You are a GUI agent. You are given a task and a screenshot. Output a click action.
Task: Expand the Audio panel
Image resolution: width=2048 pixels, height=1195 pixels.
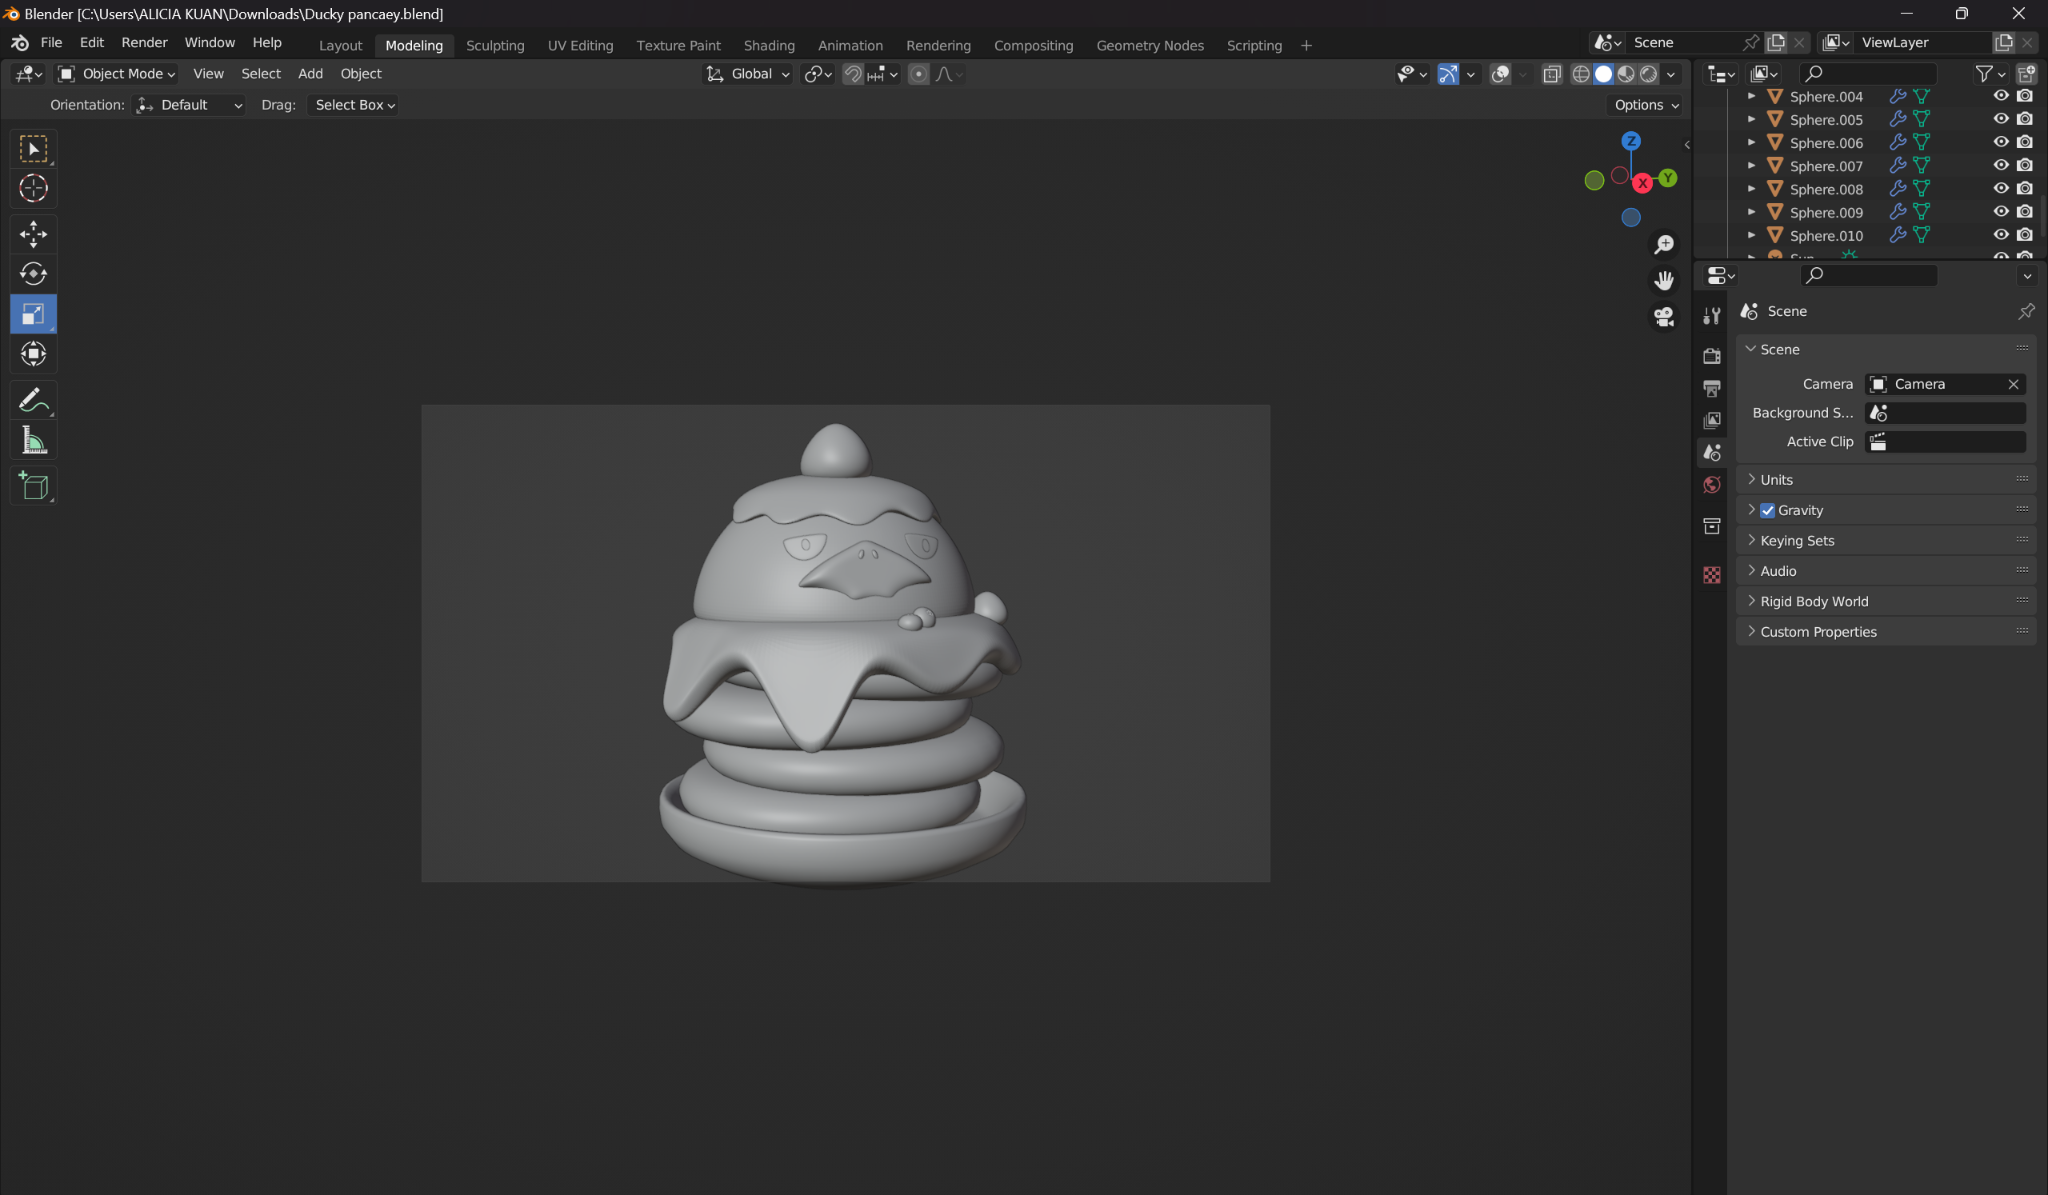[x=1886, y=571]
